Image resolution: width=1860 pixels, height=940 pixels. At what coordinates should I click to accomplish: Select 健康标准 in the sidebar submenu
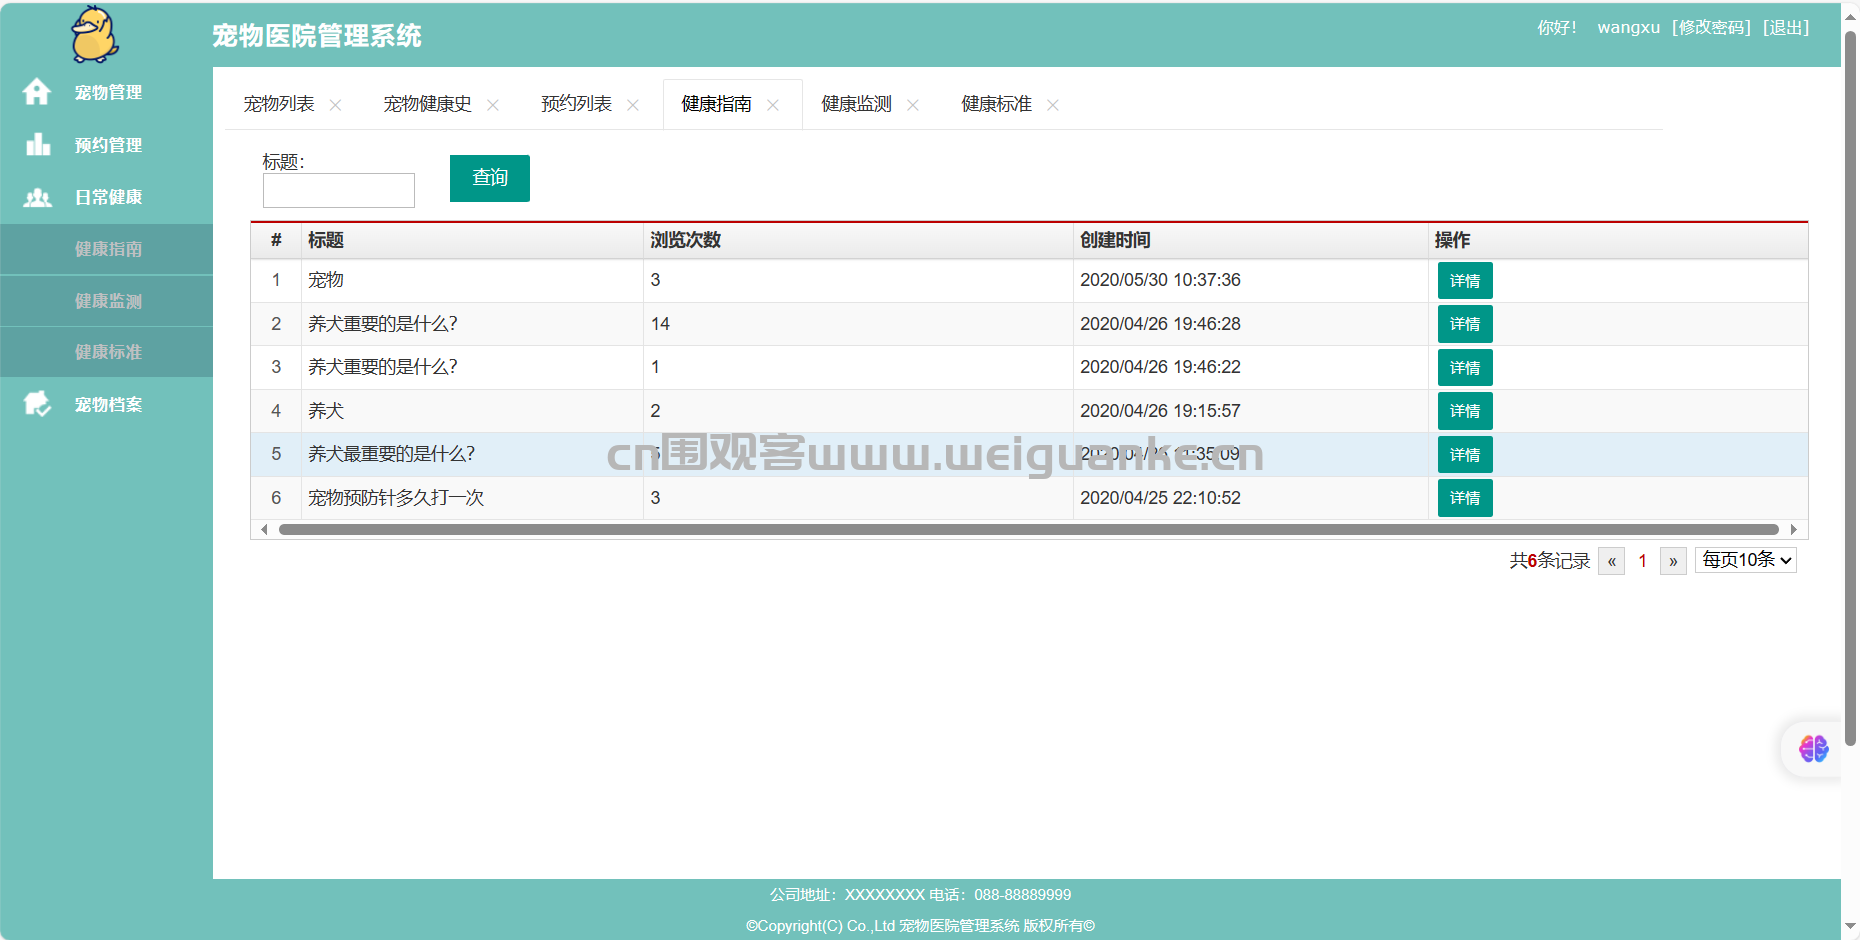click(x=108, y=352)
